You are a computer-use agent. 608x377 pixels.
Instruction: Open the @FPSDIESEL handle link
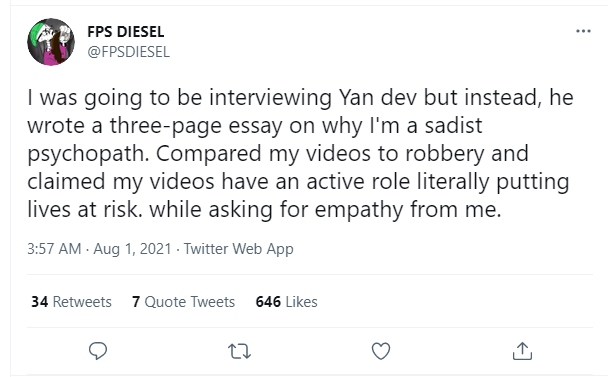(128, 52)
